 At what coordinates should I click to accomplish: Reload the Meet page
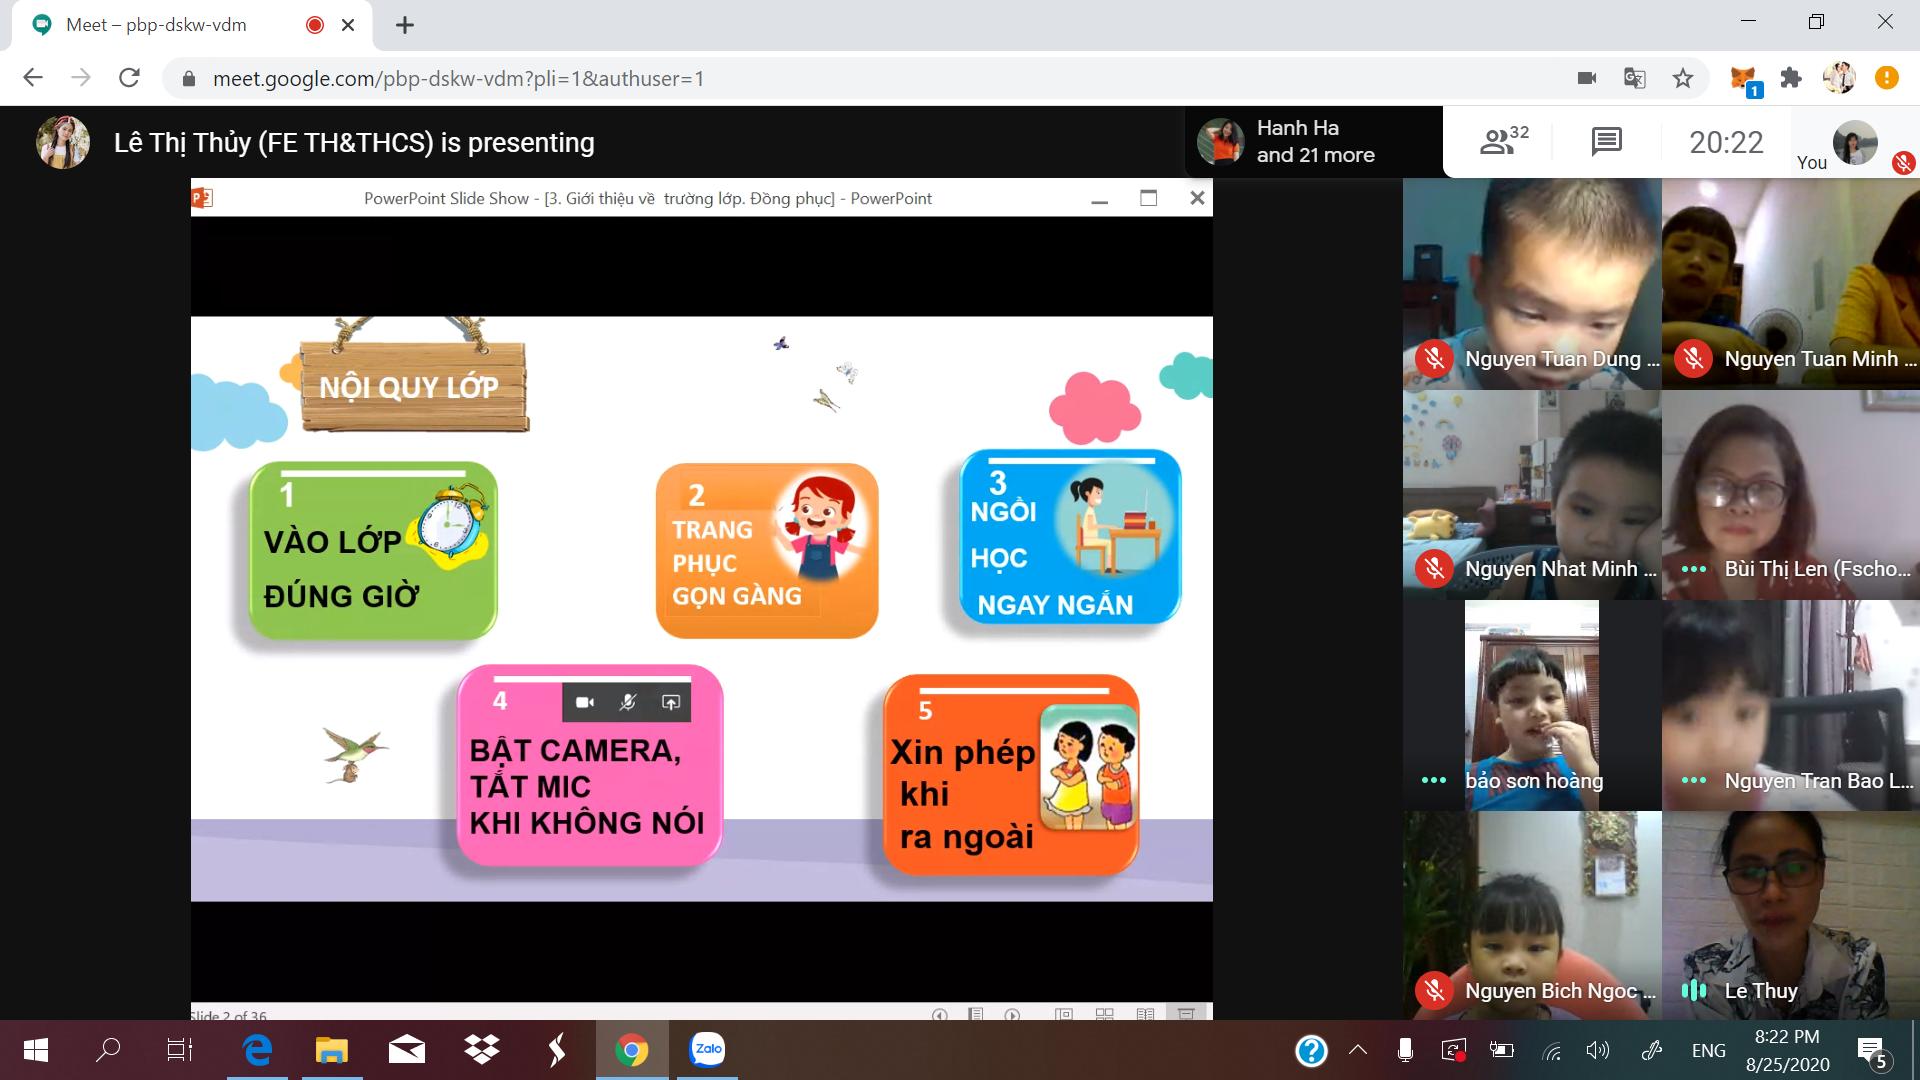point(129,78)
